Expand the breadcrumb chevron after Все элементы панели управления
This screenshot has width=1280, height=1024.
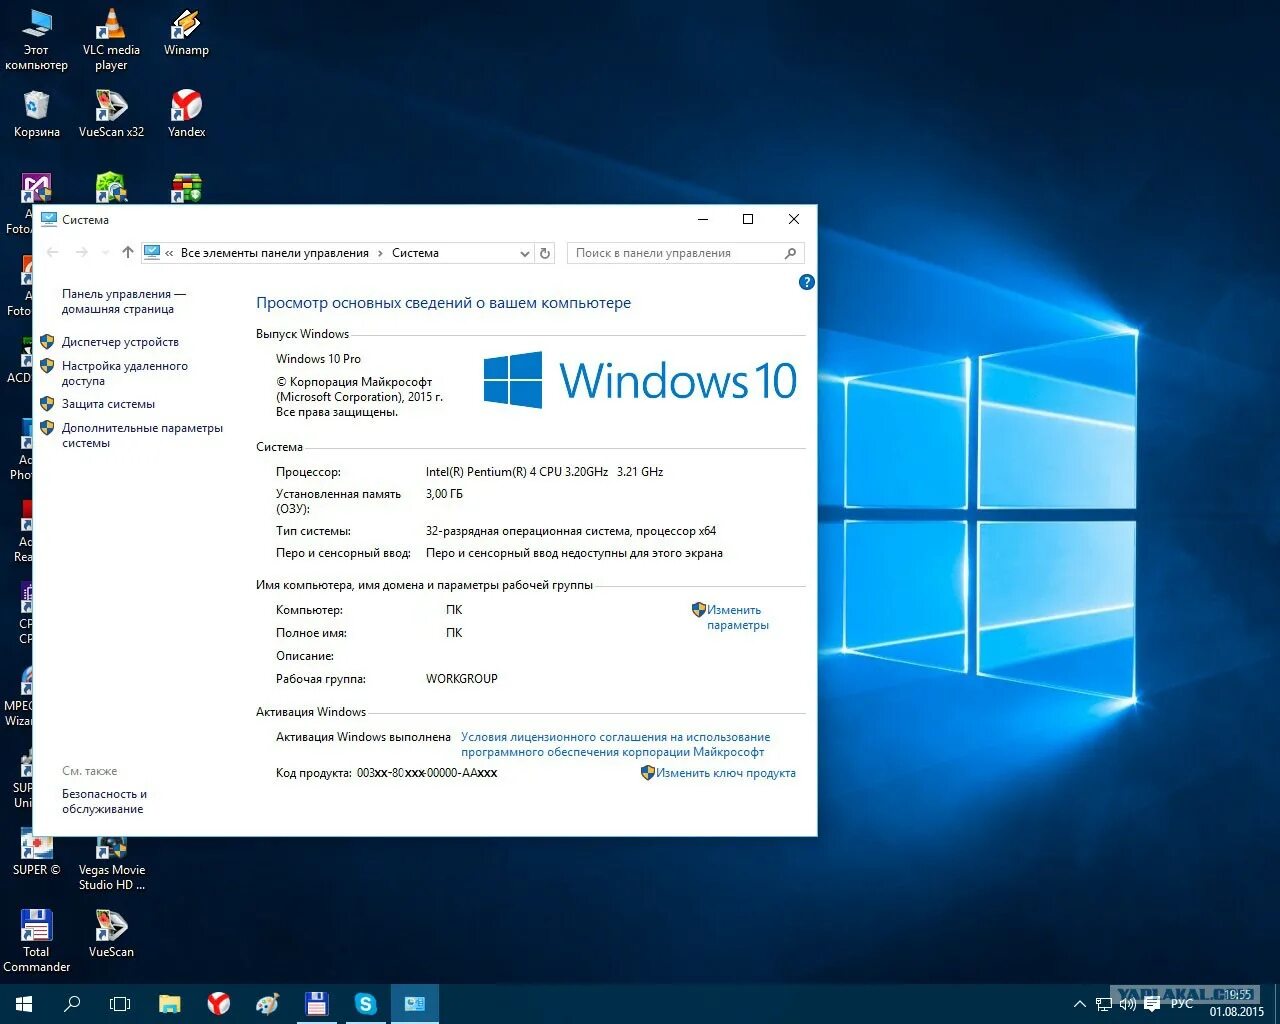click(380, 253)
